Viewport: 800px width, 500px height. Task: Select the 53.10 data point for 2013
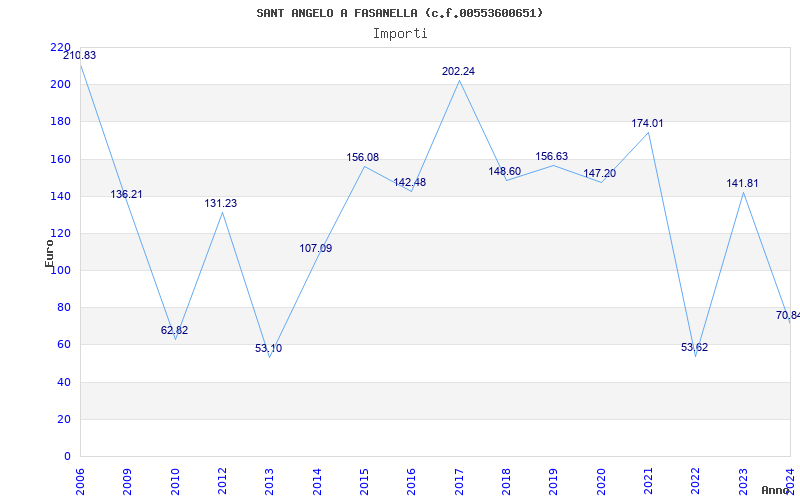tap(268, 349)
